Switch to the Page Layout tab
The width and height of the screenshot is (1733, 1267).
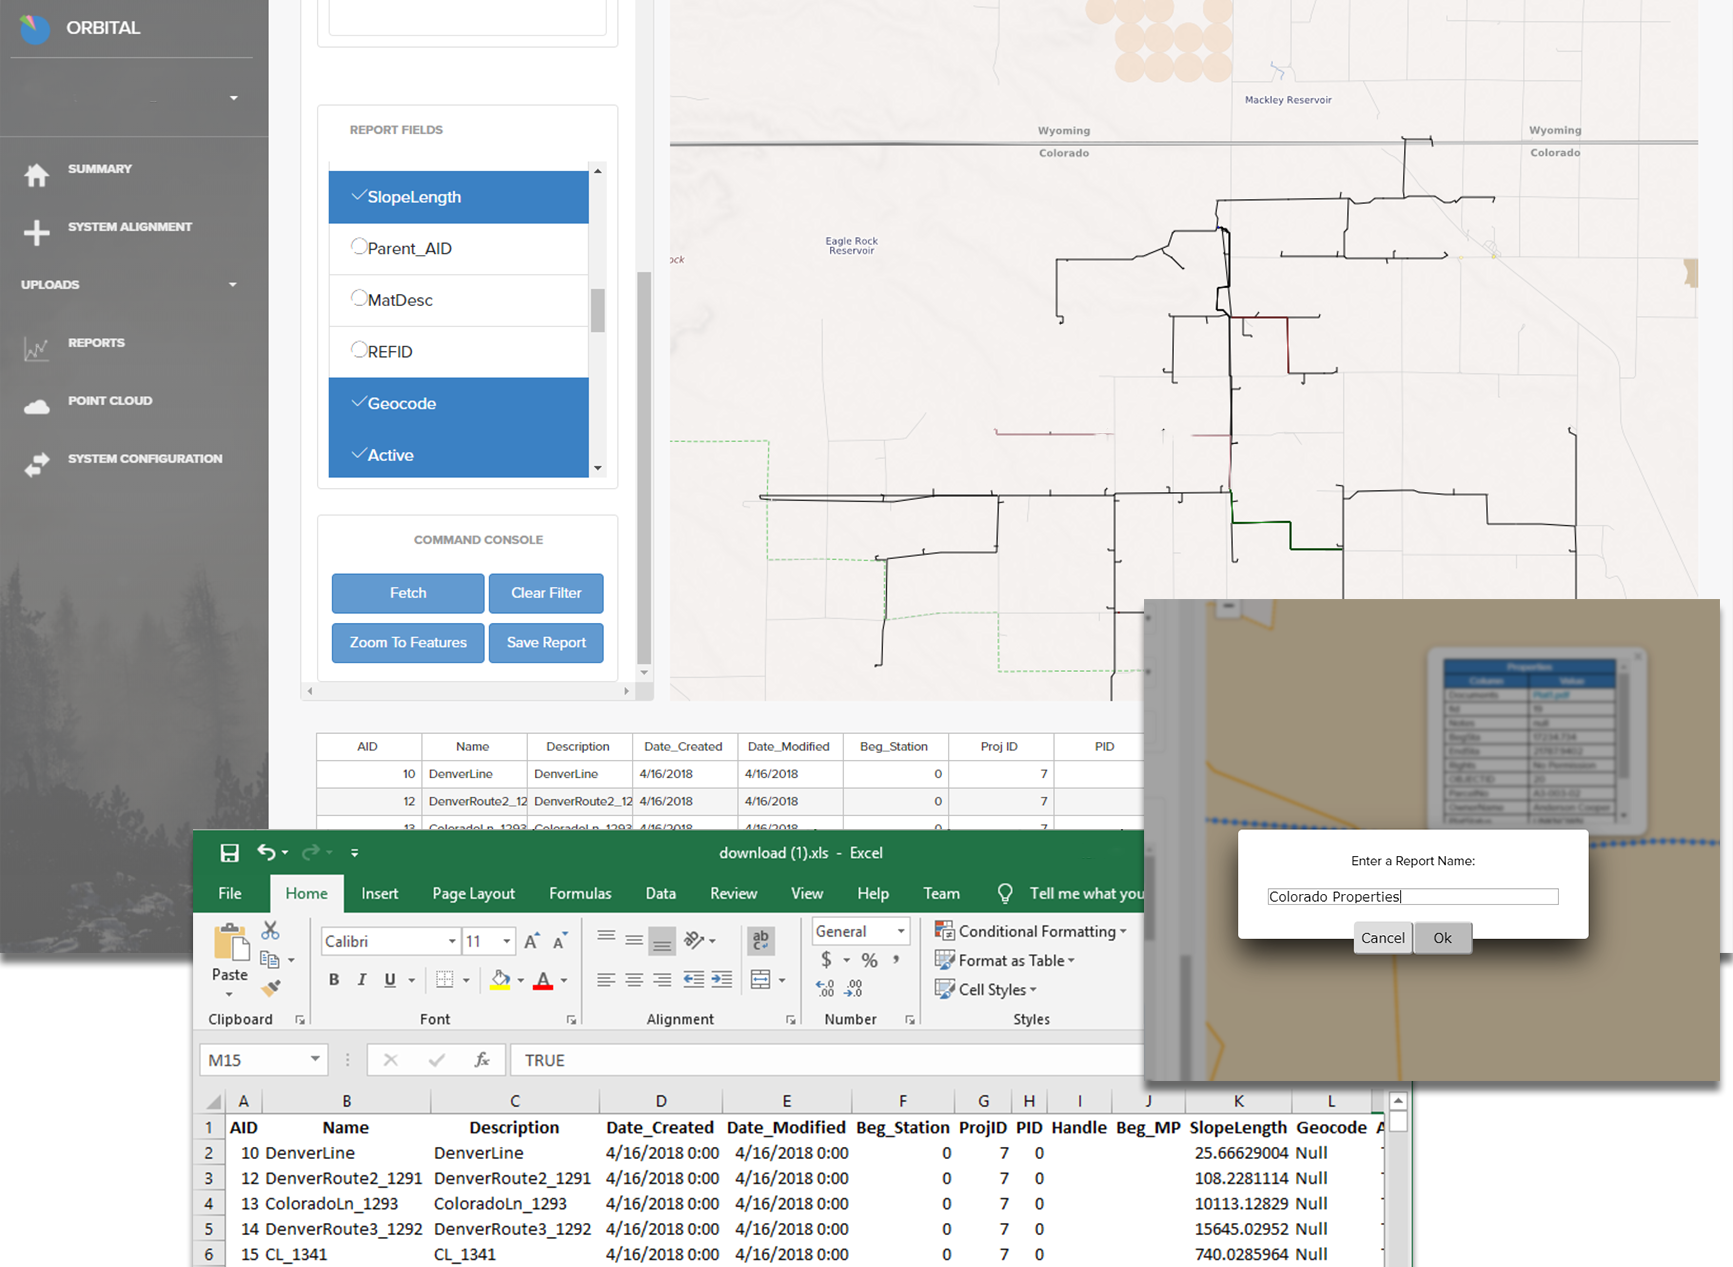click(473, 893)
